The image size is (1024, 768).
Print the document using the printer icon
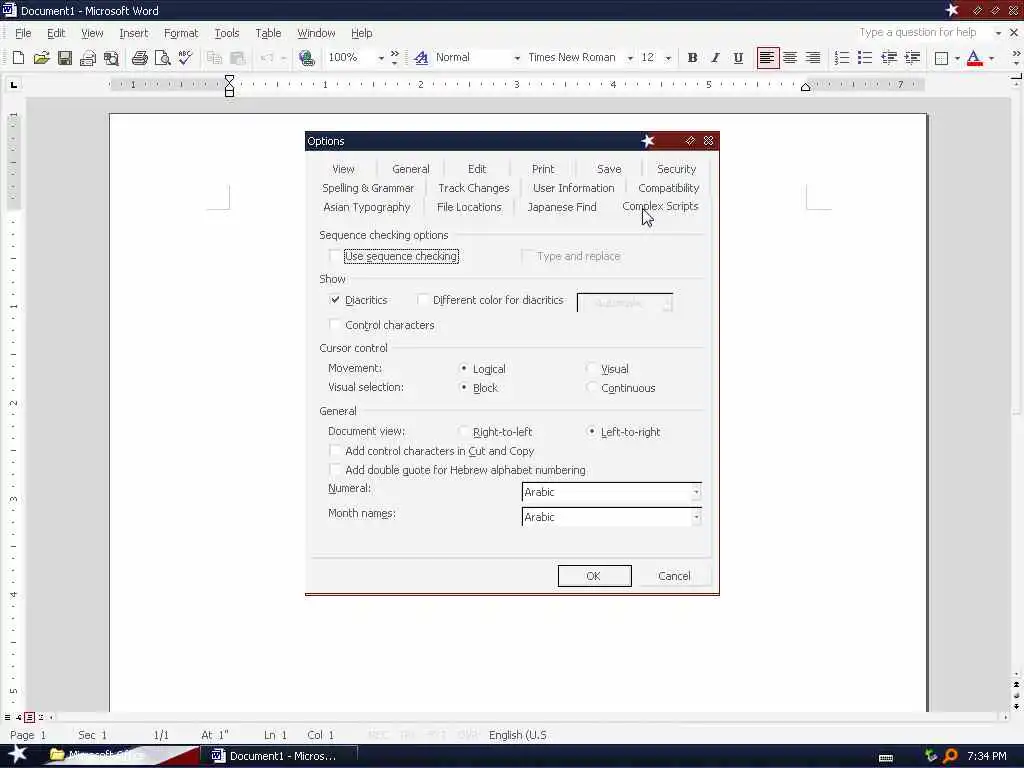[139, 58]
